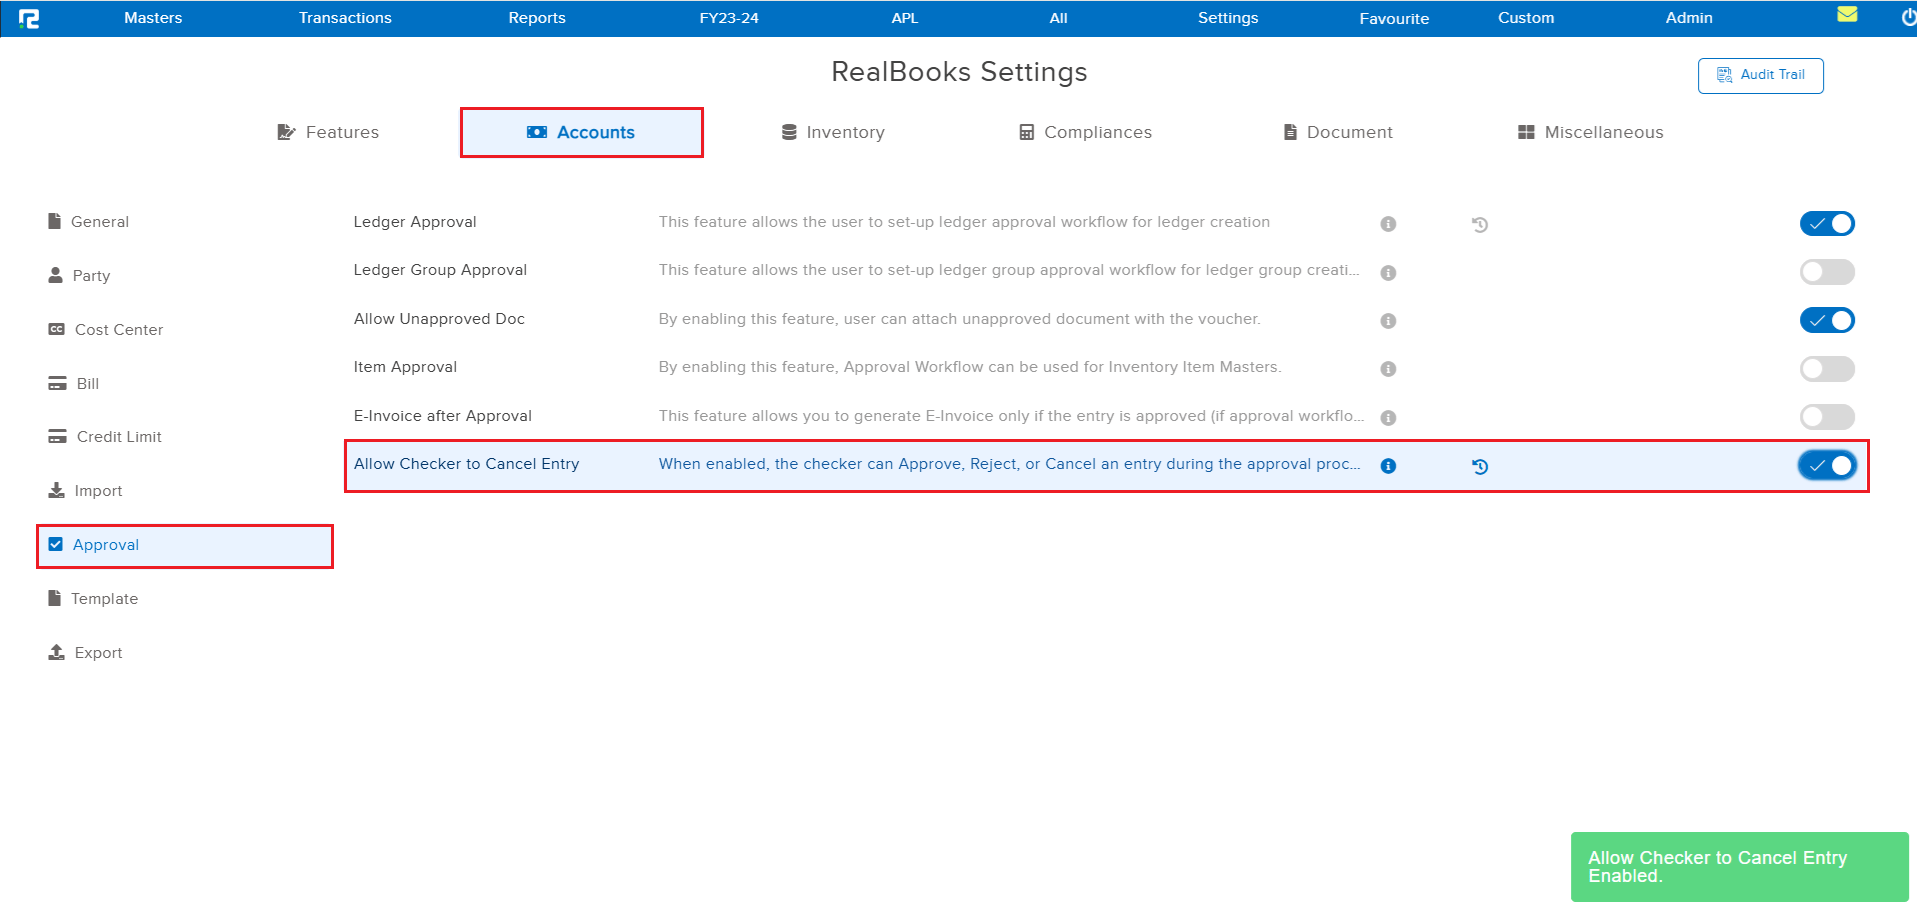Click the APL menu item
Viewport: 1917px width, 907px height.
(905, 18)
